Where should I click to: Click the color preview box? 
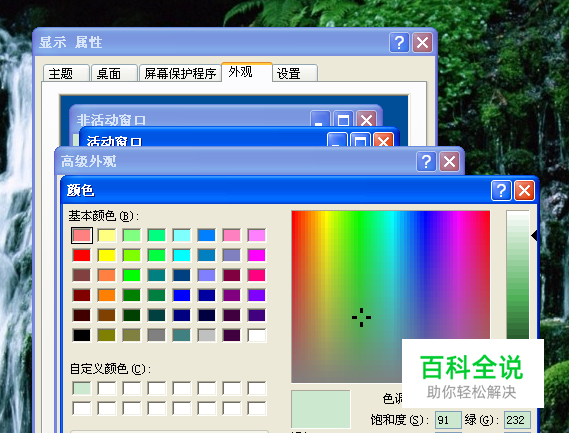(321, 409)
